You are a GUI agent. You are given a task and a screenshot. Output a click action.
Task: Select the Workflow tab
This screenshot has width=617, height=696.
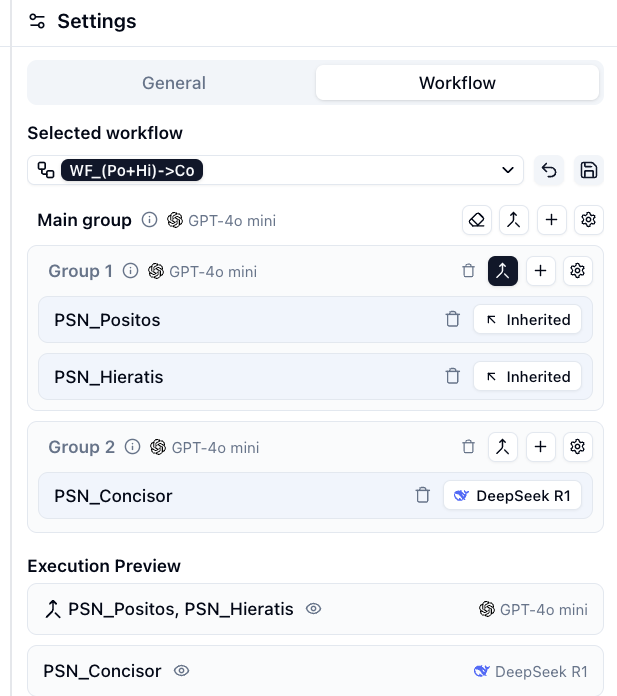tap(457, 83)
